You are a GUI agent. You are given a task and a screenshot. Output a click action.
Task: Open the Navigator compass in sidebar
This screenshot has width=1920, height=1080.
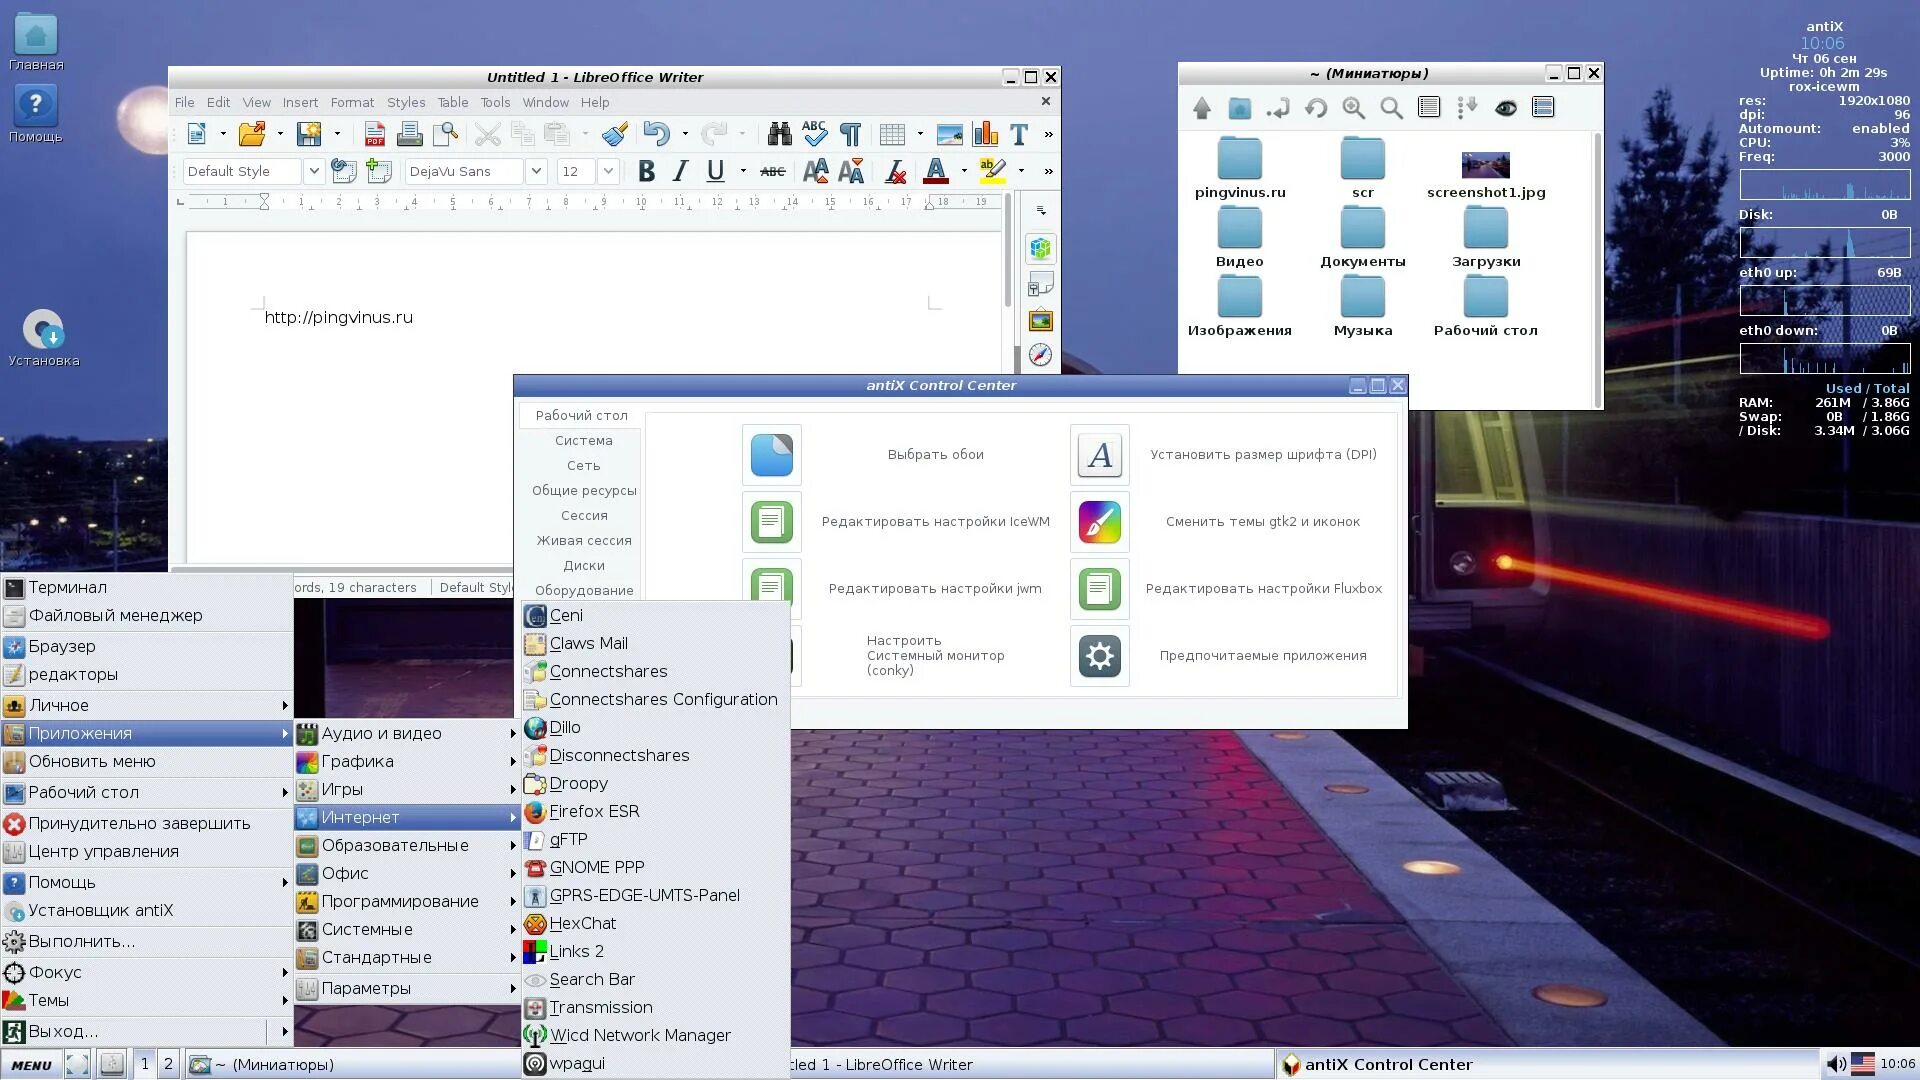coord(1040,356)
